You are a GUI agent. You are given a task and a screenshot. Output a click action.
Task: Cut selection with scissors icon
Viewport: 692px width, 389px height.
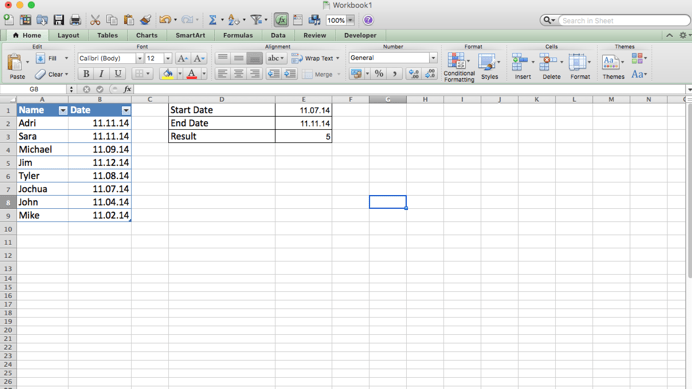(x=95, y=20)
